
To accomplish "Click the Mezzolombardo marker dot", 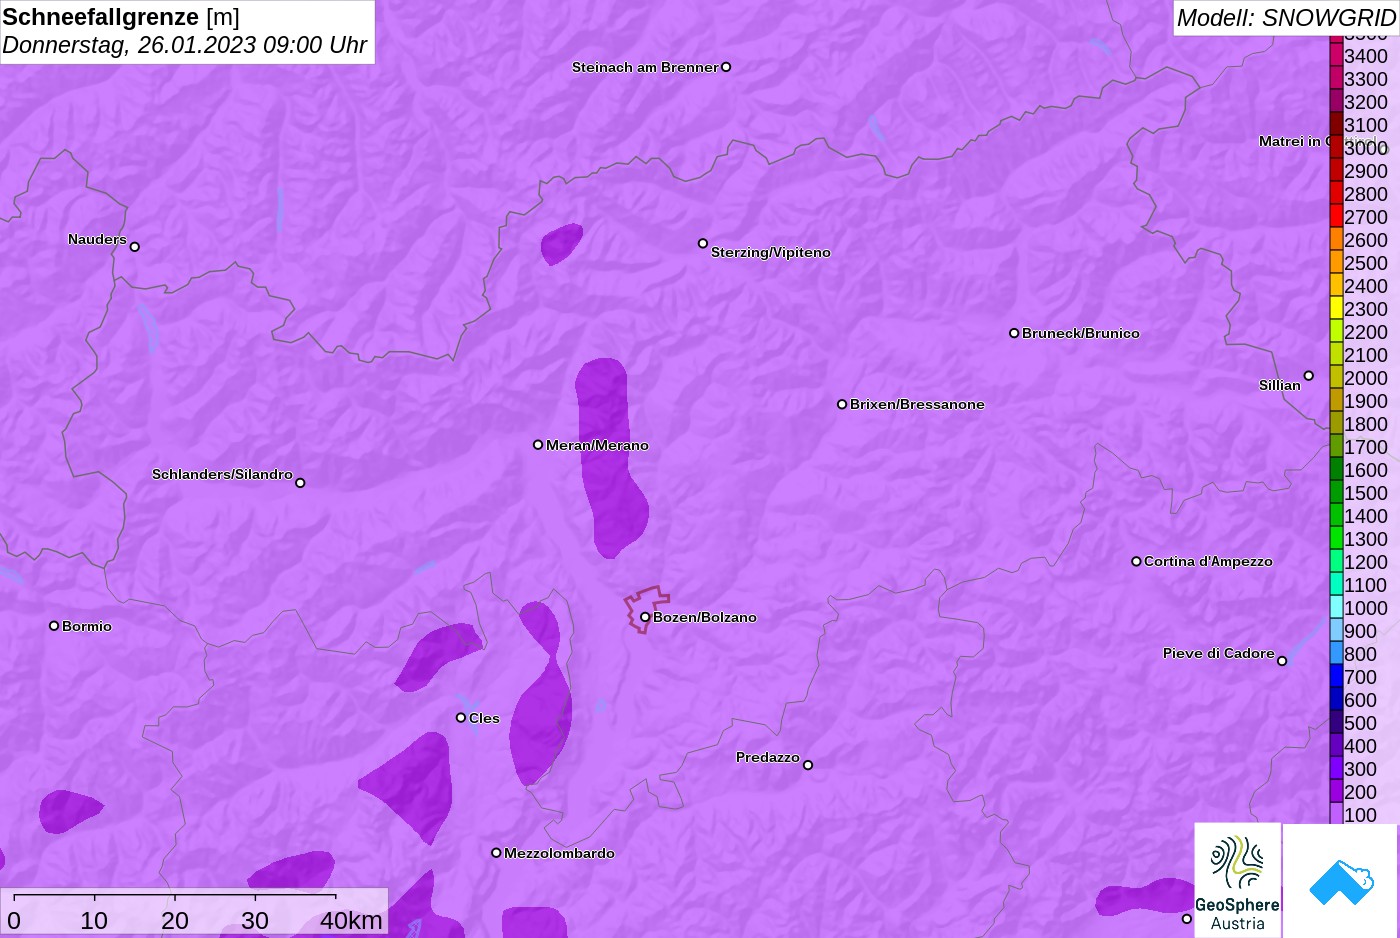I will click(x=496, y=853).
